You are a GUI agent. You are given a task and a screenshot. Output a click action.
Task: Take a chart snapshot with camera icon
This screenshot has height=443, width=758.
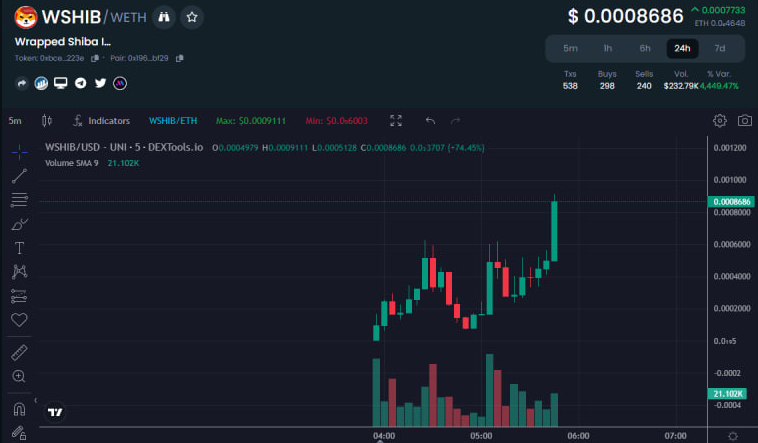[745, 120]
